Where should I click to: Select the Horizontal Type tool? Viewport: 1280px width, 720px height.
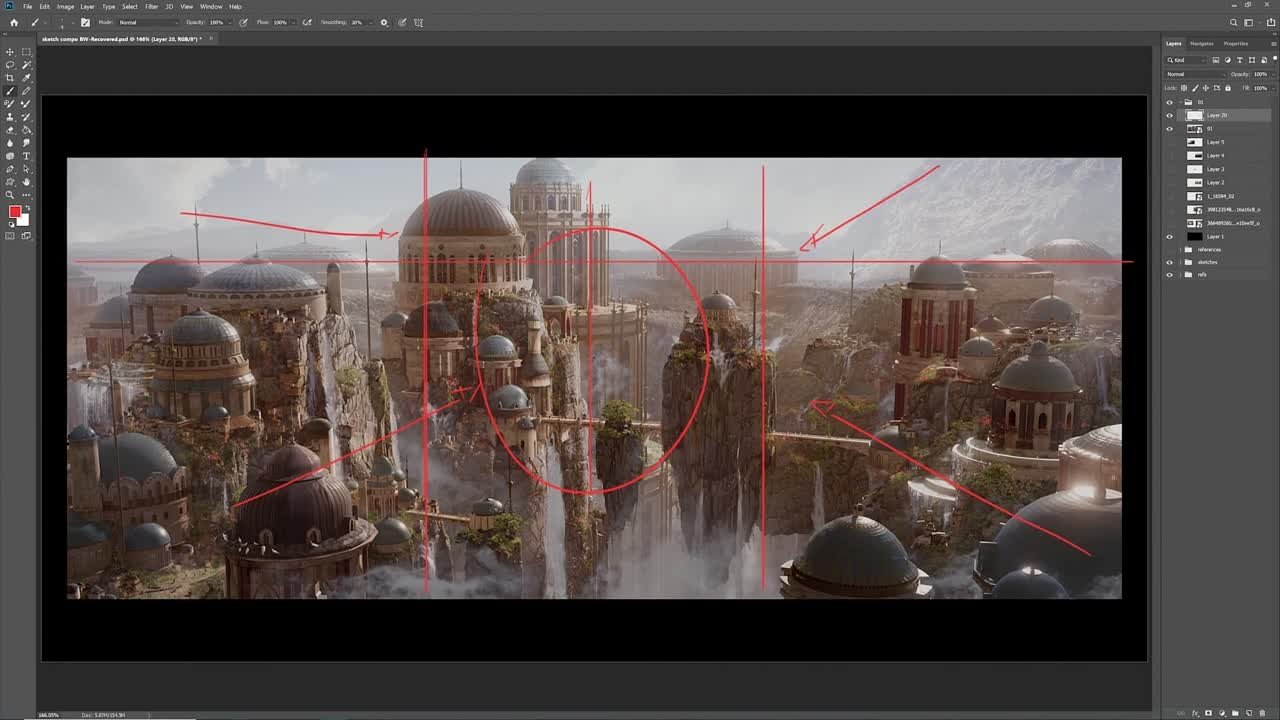(x=26, y=156)
